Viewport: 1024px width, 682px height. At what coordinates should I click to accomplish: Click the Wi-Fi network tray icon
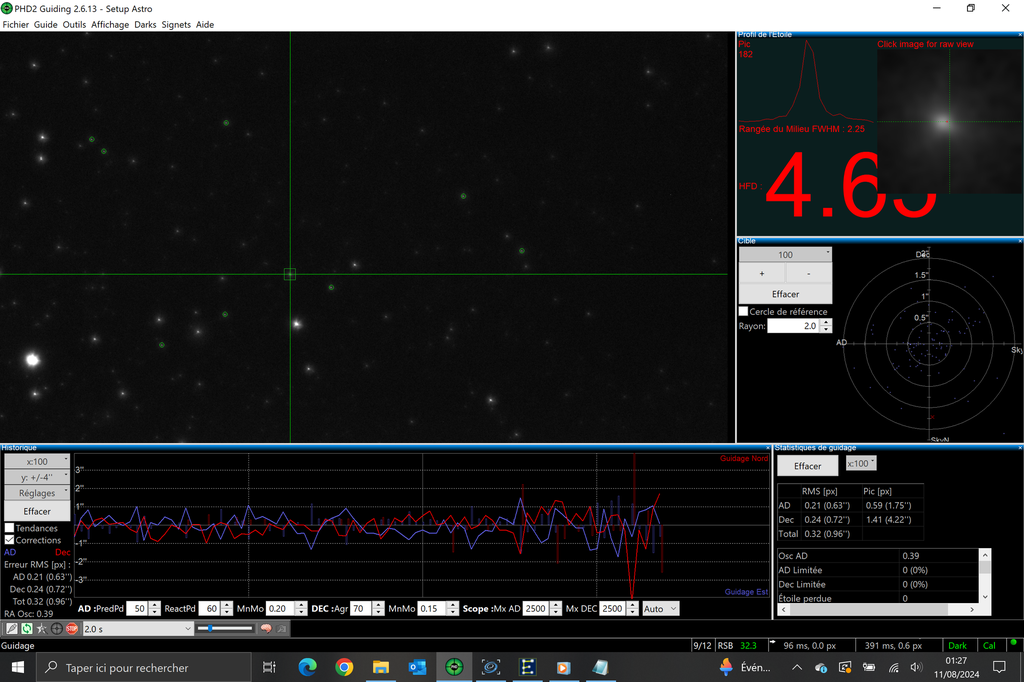pos(894,667)
